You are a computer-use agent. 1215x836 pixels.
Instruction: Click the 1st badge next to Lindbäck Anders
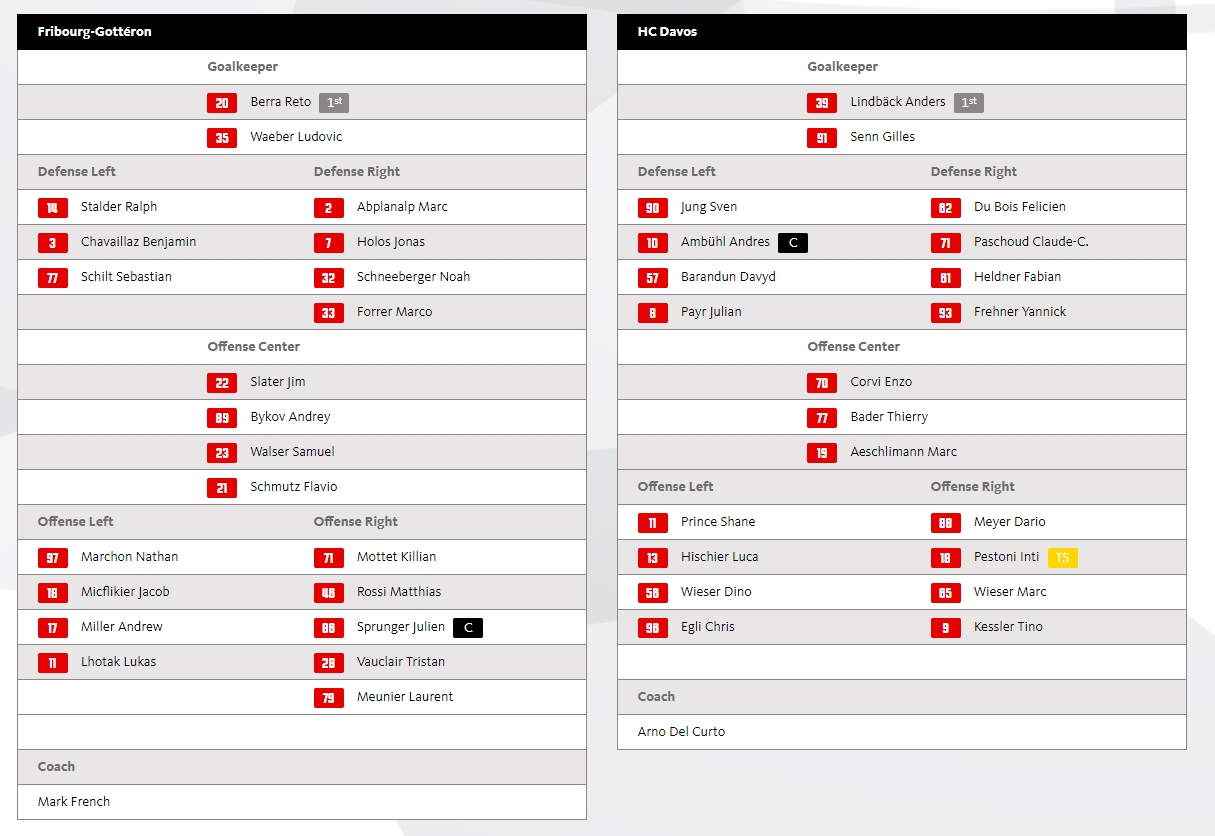tap(968, 102)
